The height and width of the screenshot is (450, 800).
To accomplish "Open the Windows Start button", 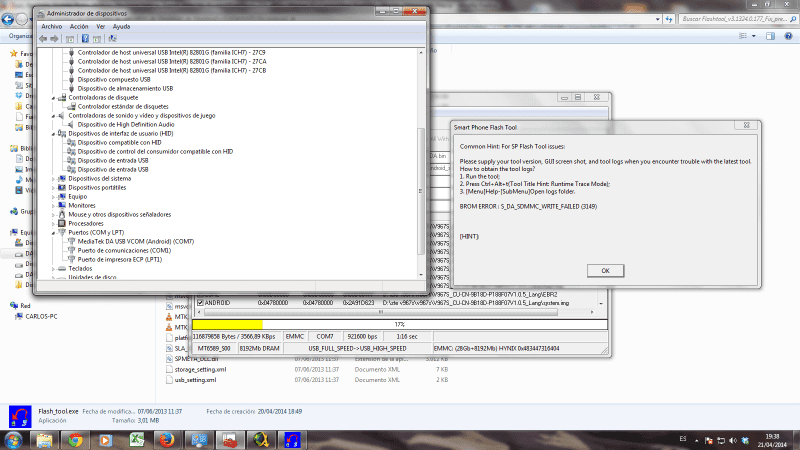I will [13, 440].
